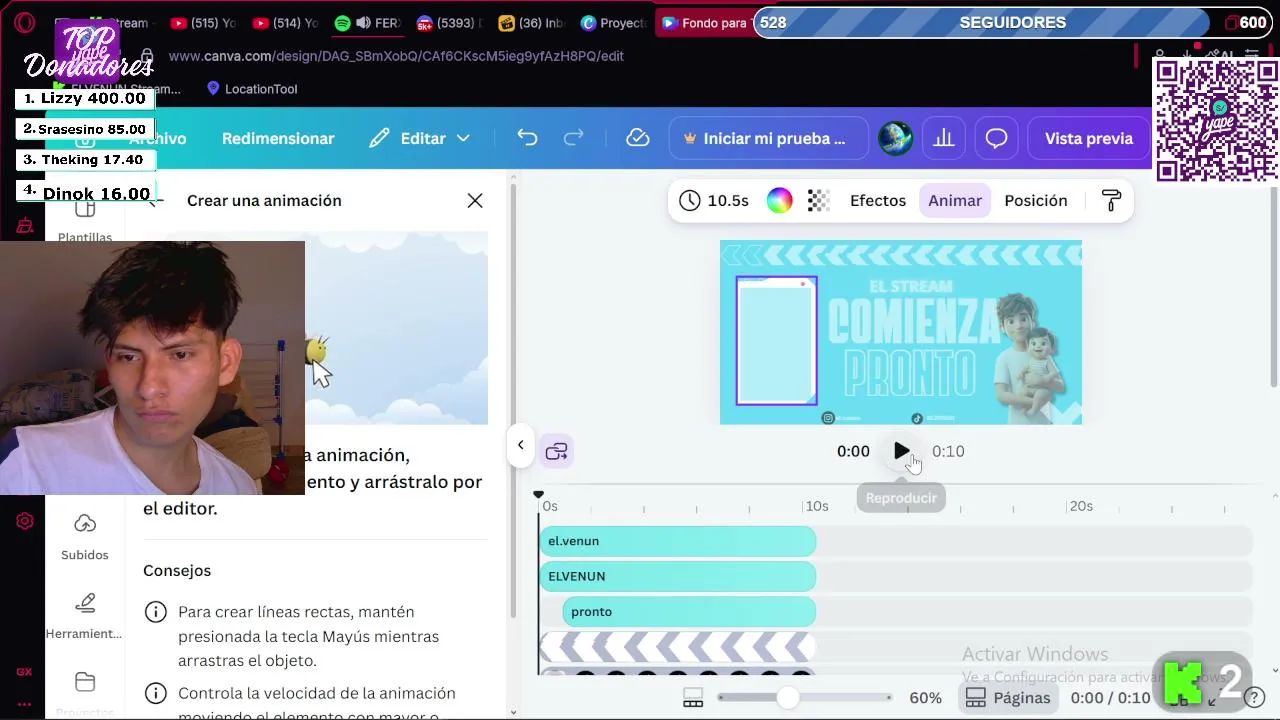
Task: Open the Efectos options
Action: (878, 201)
